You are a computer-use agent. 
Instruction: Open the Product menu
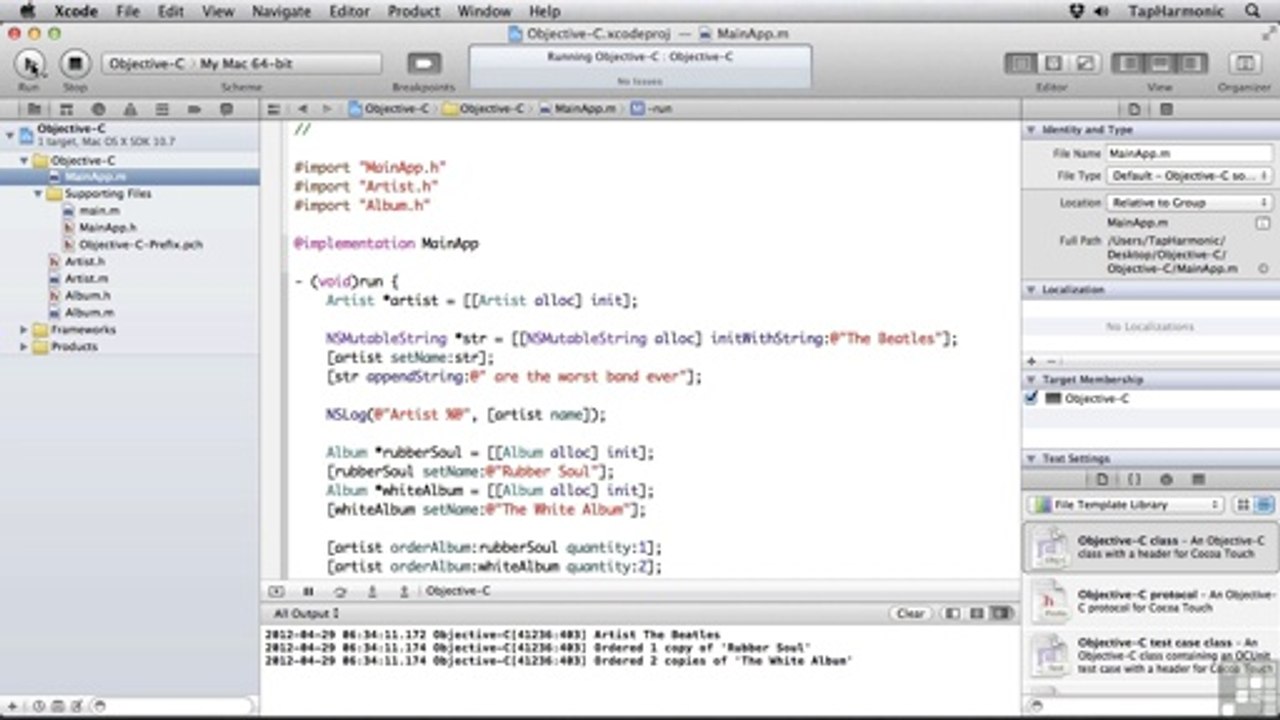414,11
